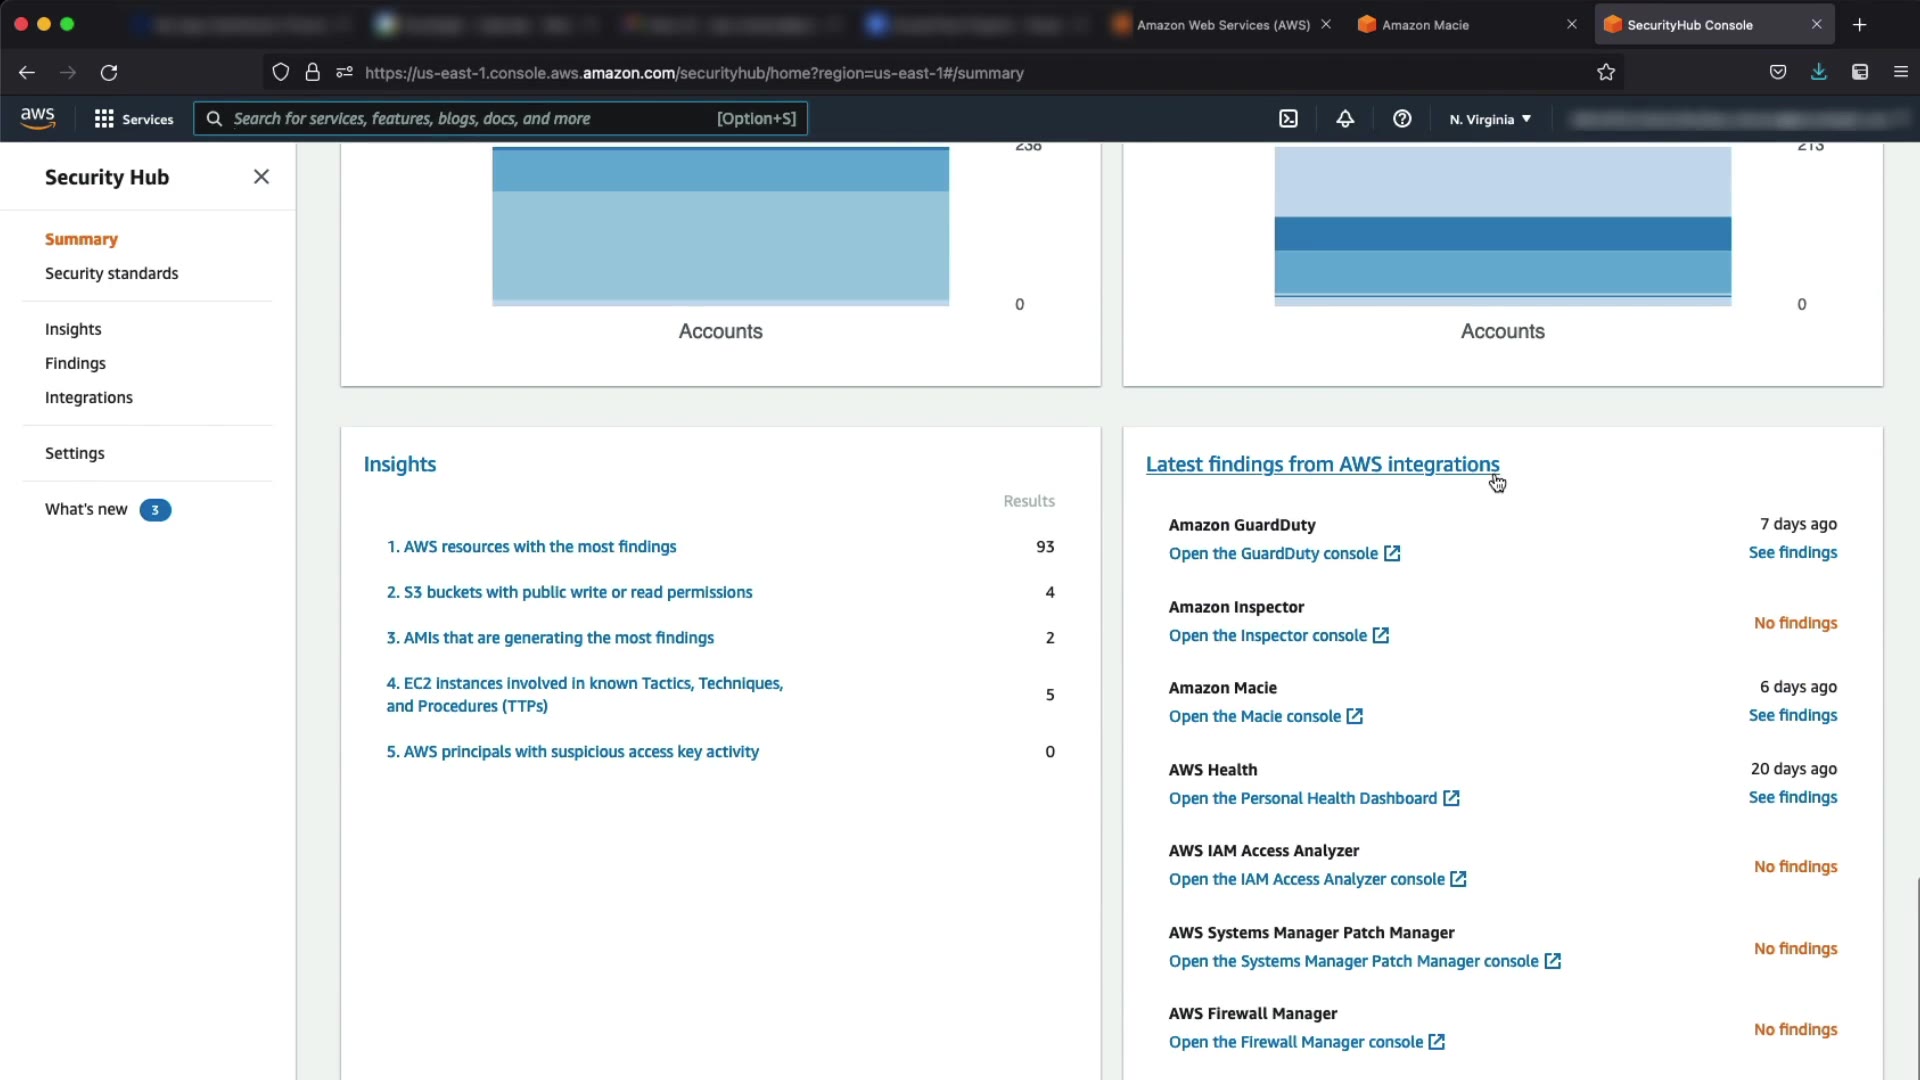Open AWS CloudShell icon in top bar

pos(1288,119)
